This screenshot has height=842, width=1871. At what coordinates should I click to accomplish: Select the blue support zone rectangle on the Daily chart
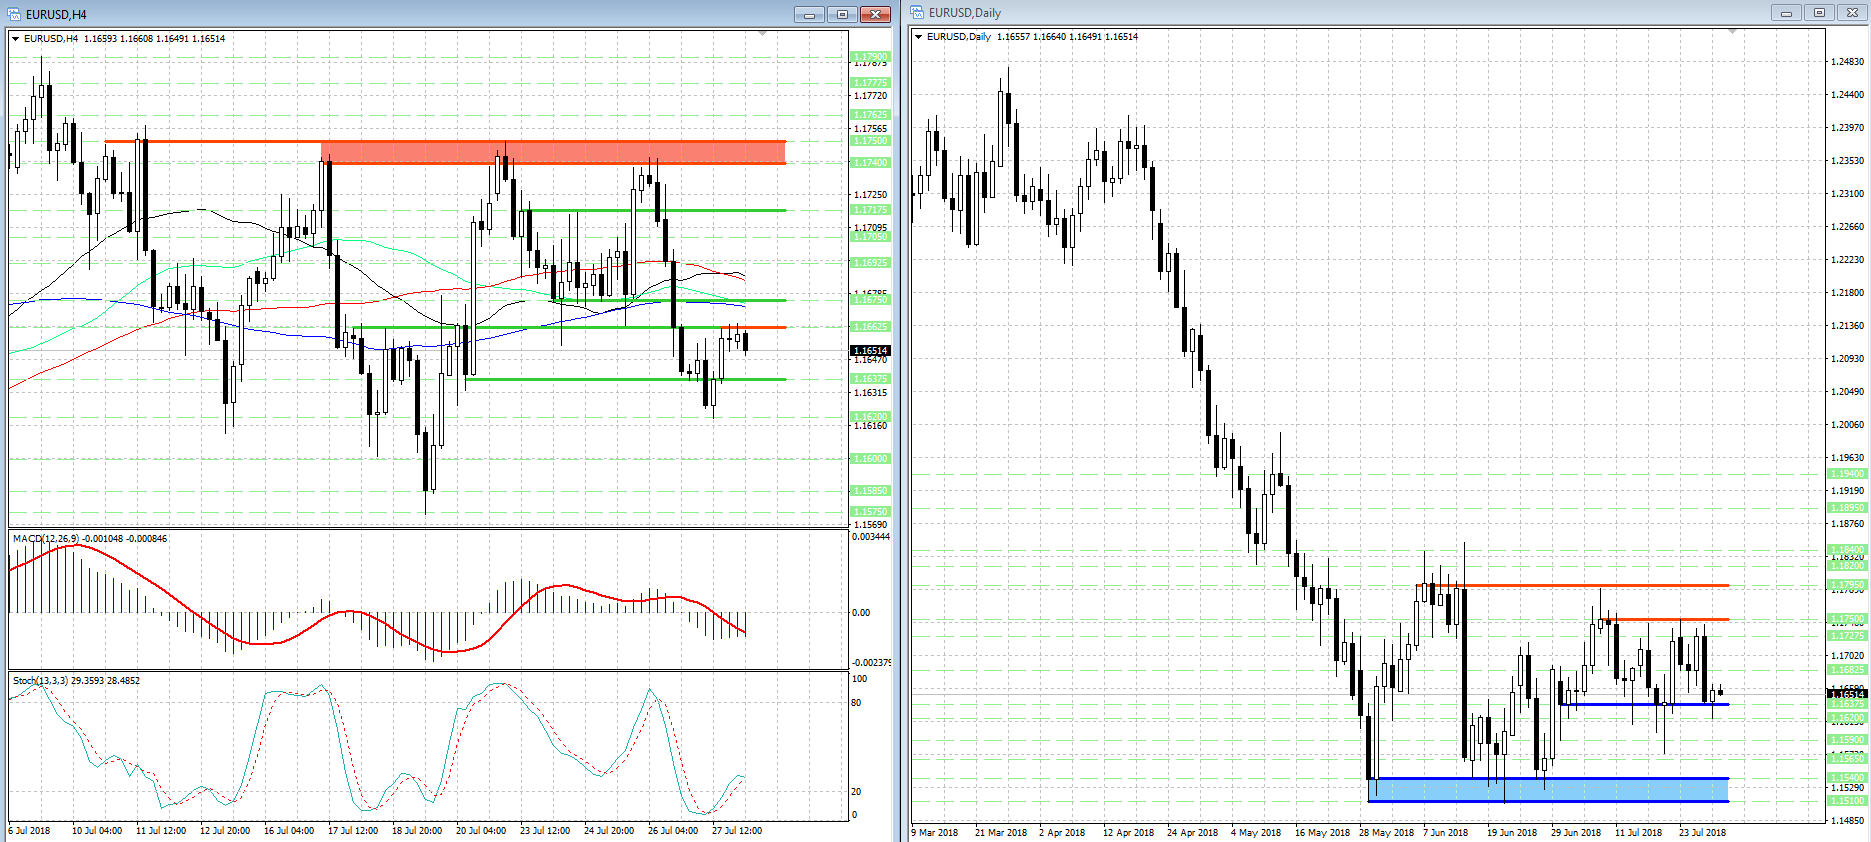1548,790
